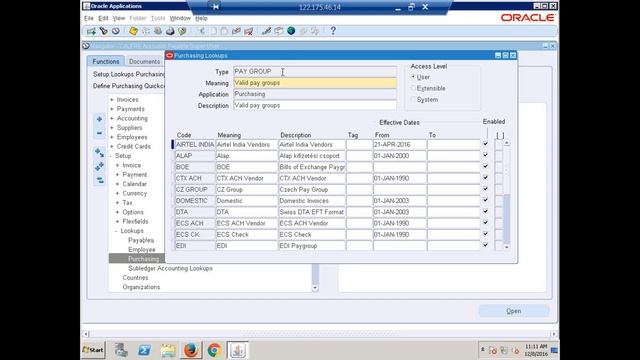
Task: Click the Translations globe icon
Action: pos(291,31)
